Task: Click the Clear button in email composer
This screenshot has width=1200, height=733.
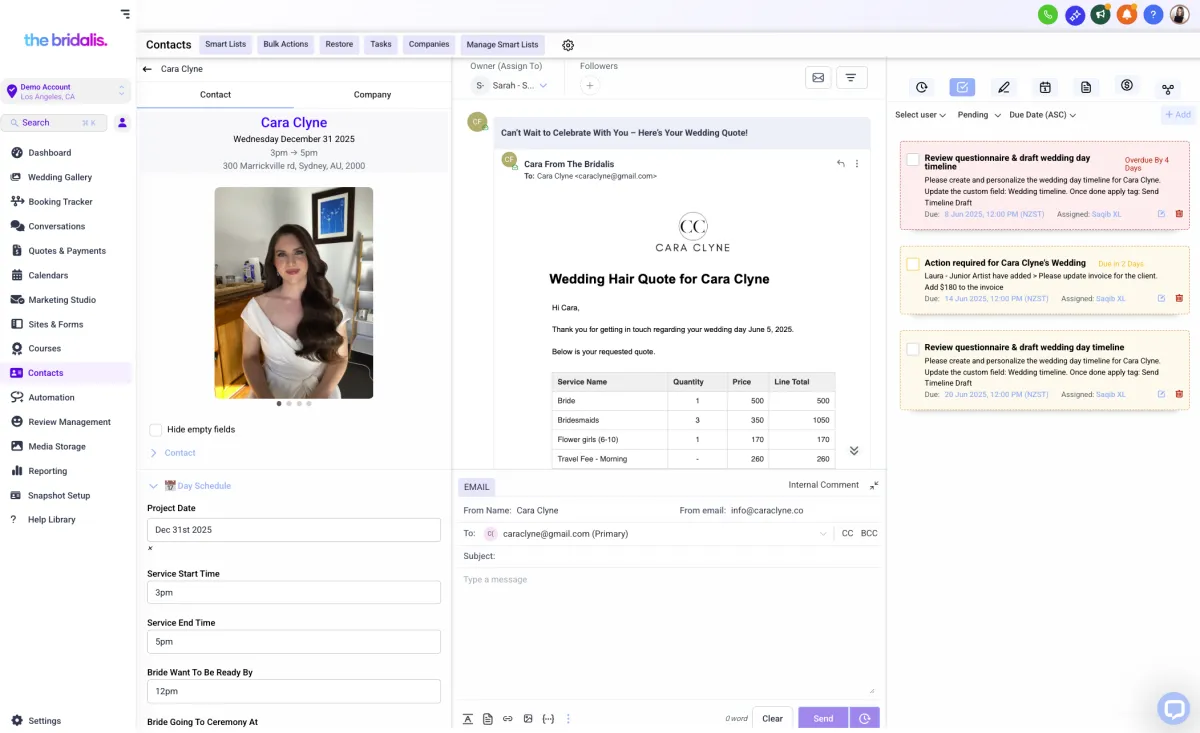Action: coord(772,718)
